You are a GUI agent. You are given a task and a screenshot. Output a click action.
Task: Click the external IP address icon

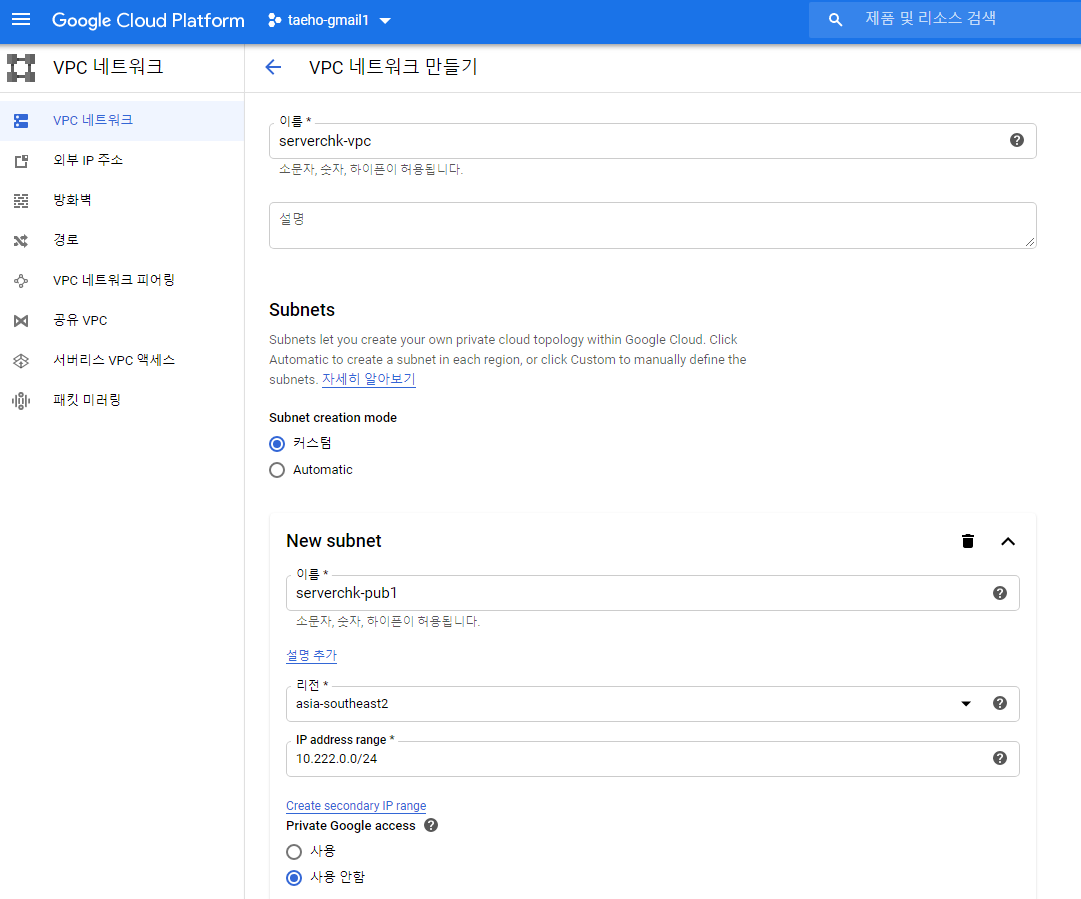[x=21, y=161]
